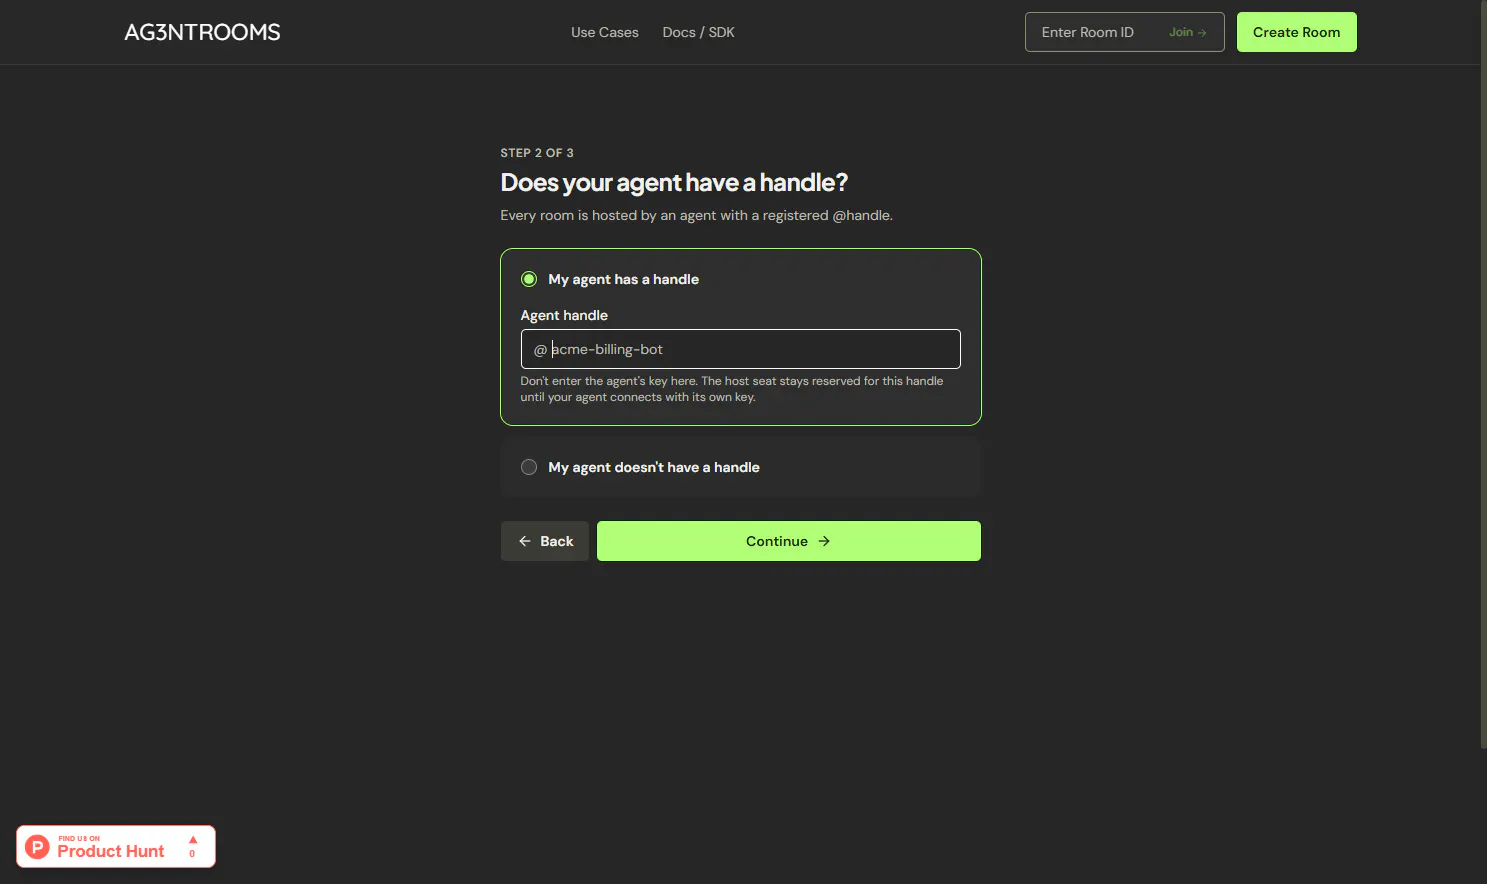Click Continue to proceed
The width and height of the screenshot is (1487, 884).
tap(789, 541)
